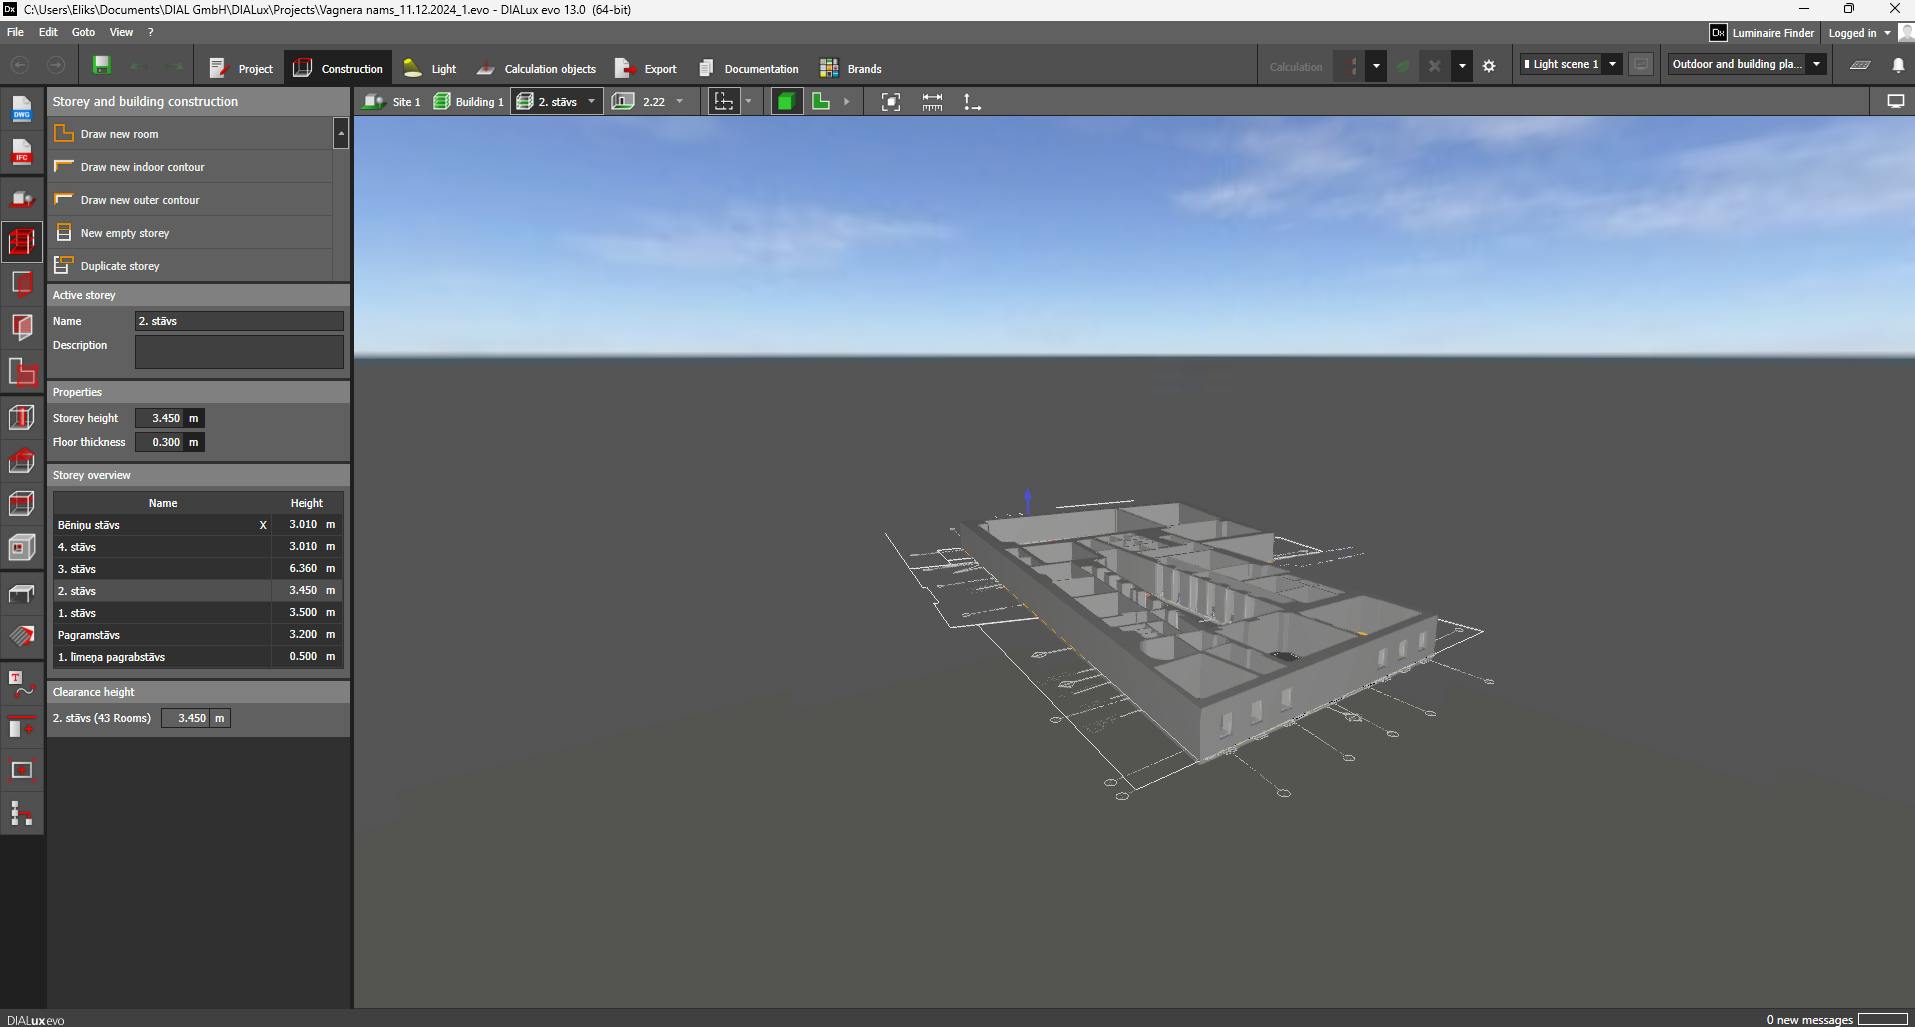Click the DWG plan import icon
1915x1027 pixels.
[x=21, y=108]
